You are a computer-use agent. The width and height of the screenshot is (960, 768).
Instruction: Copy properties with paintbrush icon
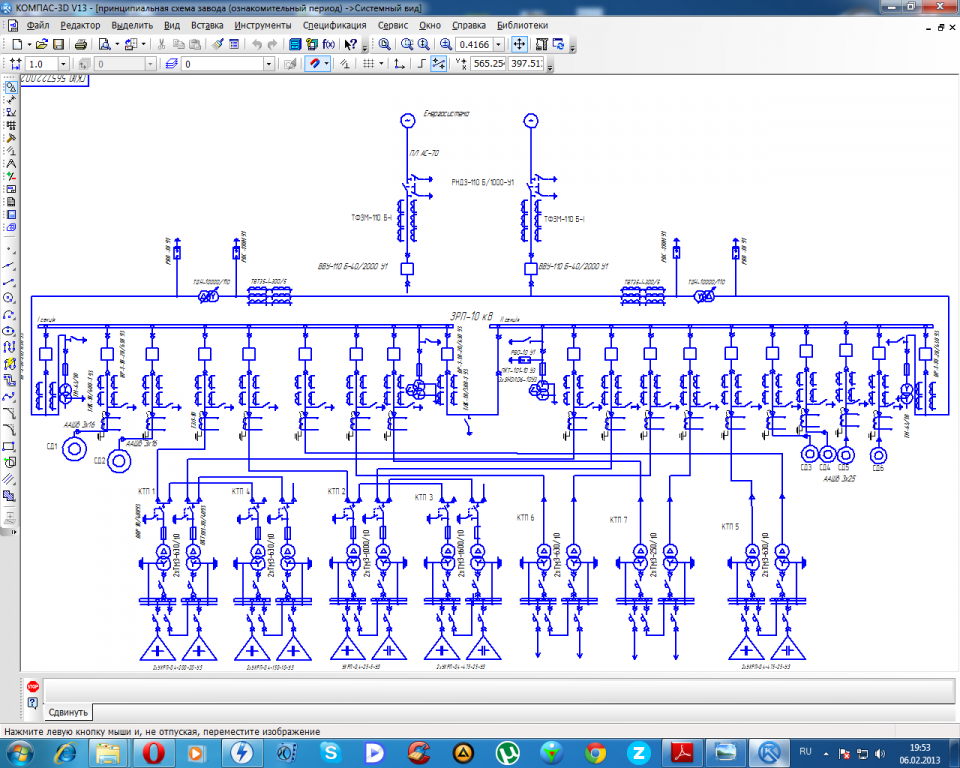(217, 44)
